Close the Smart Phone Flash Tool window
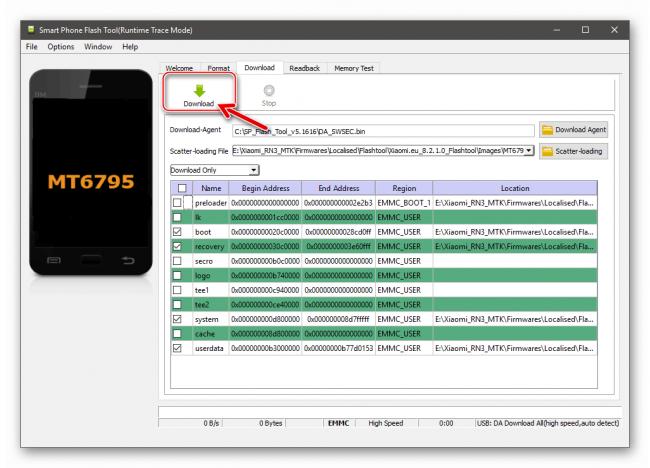The height and width of the screenshot is (468, 650). tap(614, 30)
